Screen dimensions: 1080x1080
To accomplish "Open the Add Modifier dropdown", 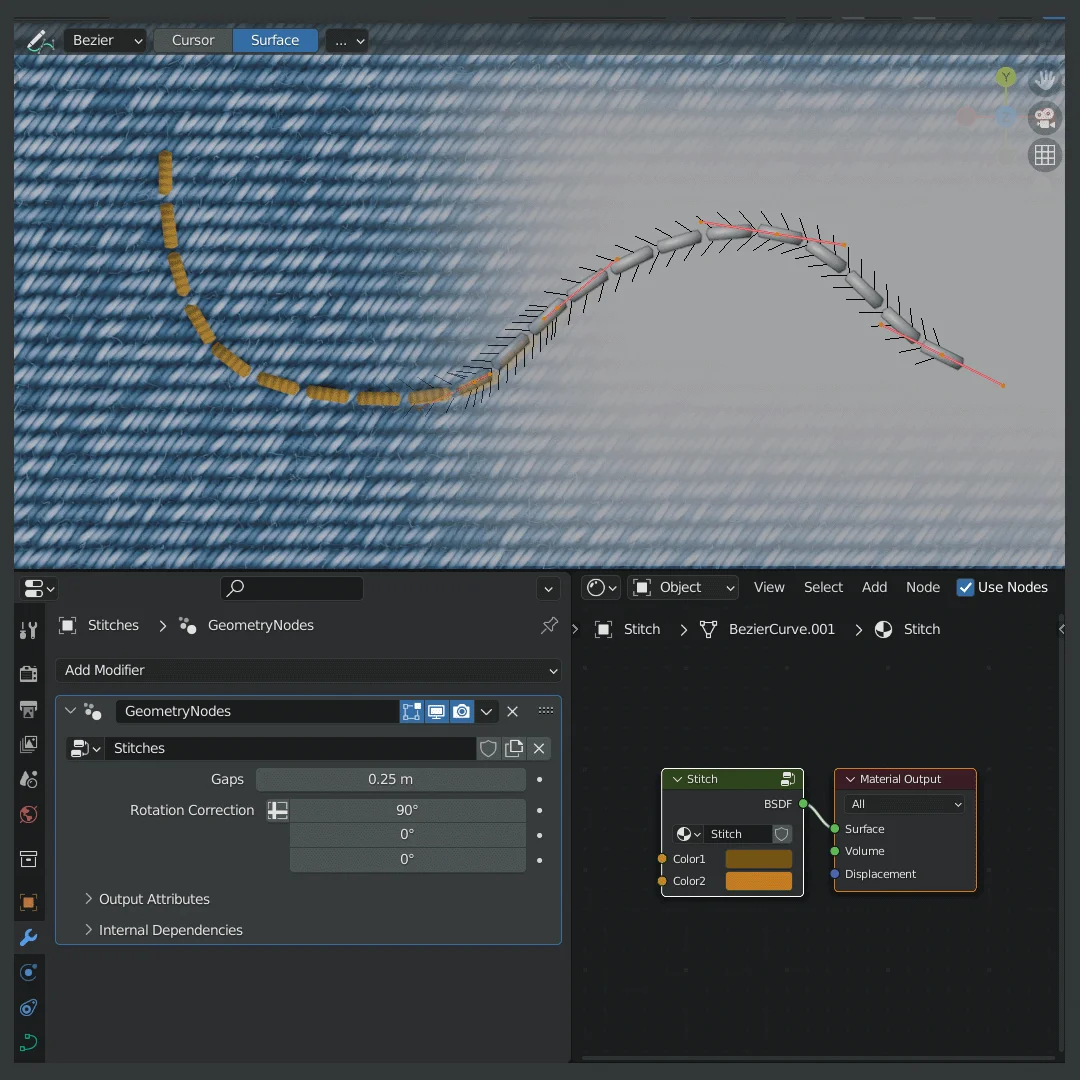I will [x=308, y=670].
